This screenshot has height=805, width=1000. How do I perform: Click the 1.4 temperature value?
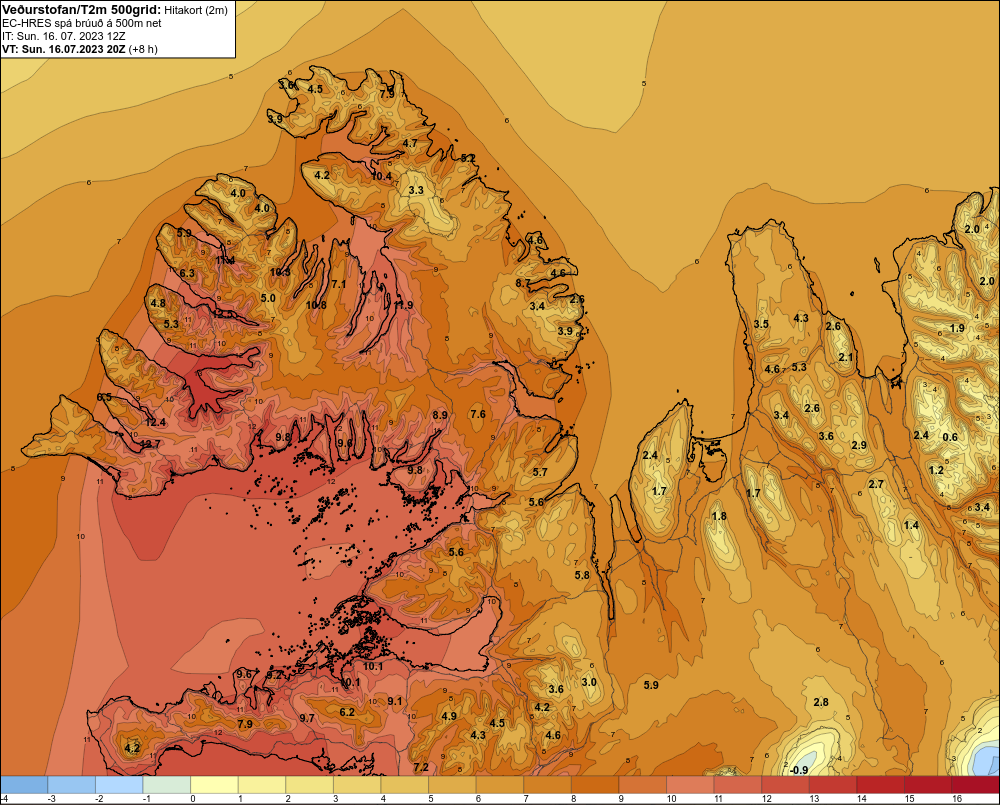pos(911,525)
